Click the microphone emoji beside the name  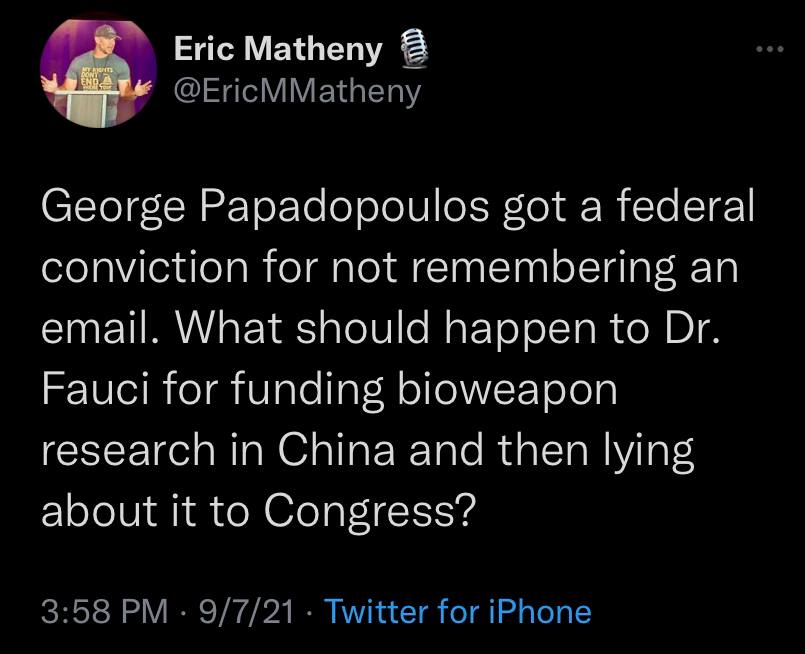(409, 49)
